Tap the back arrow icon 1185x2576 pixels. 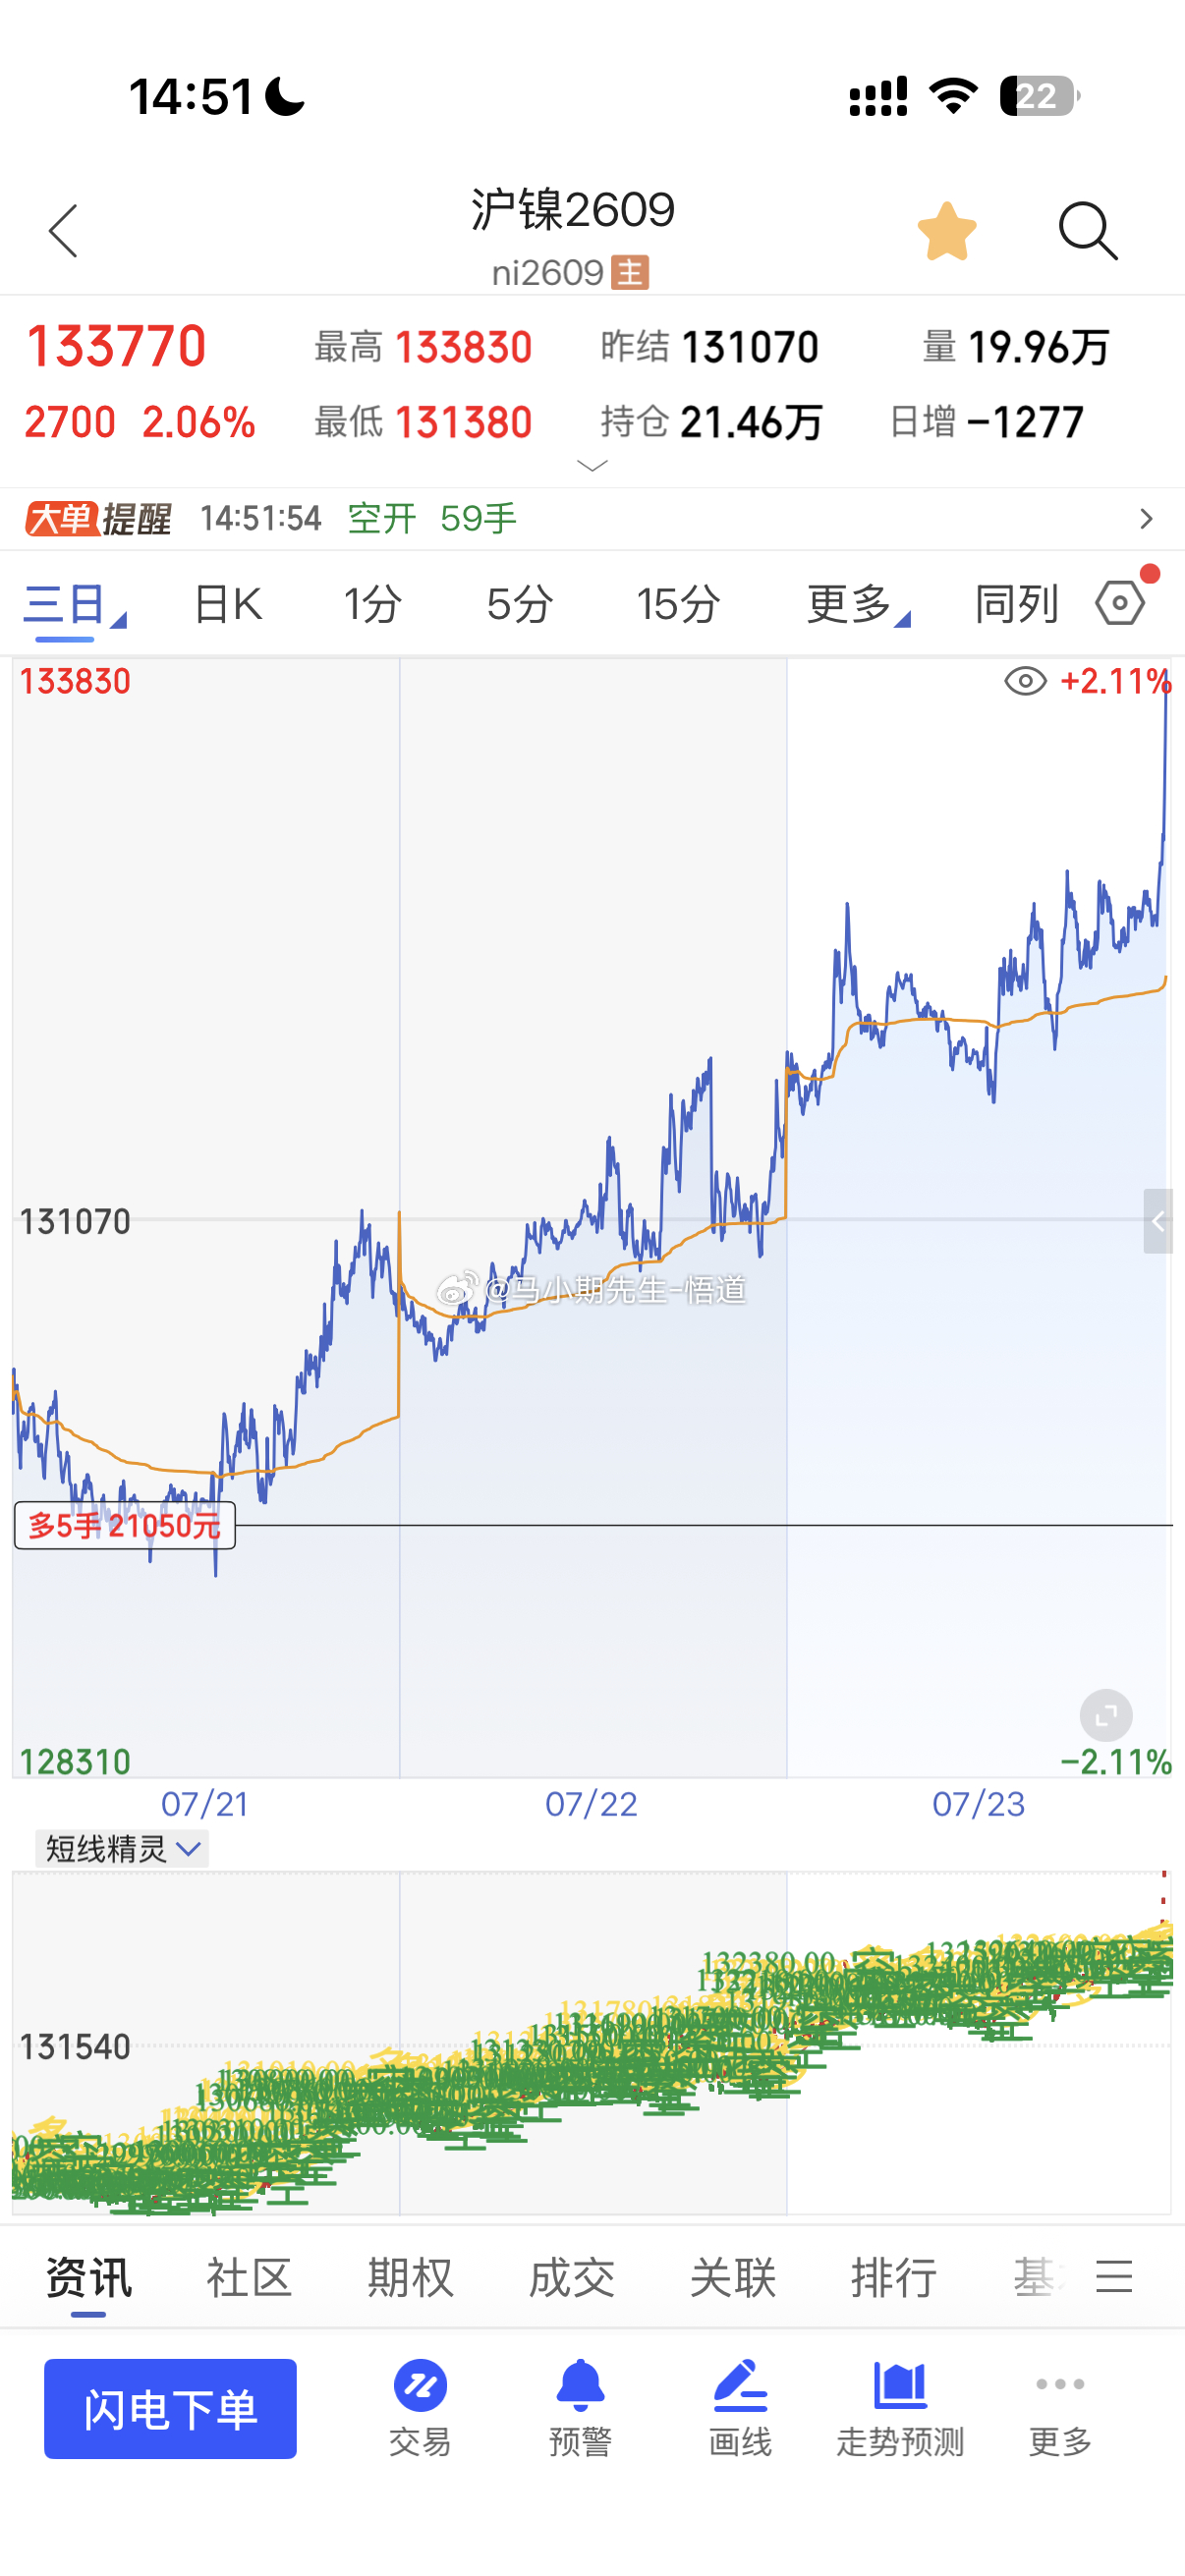pyautogui.click(x=63, y=231)
